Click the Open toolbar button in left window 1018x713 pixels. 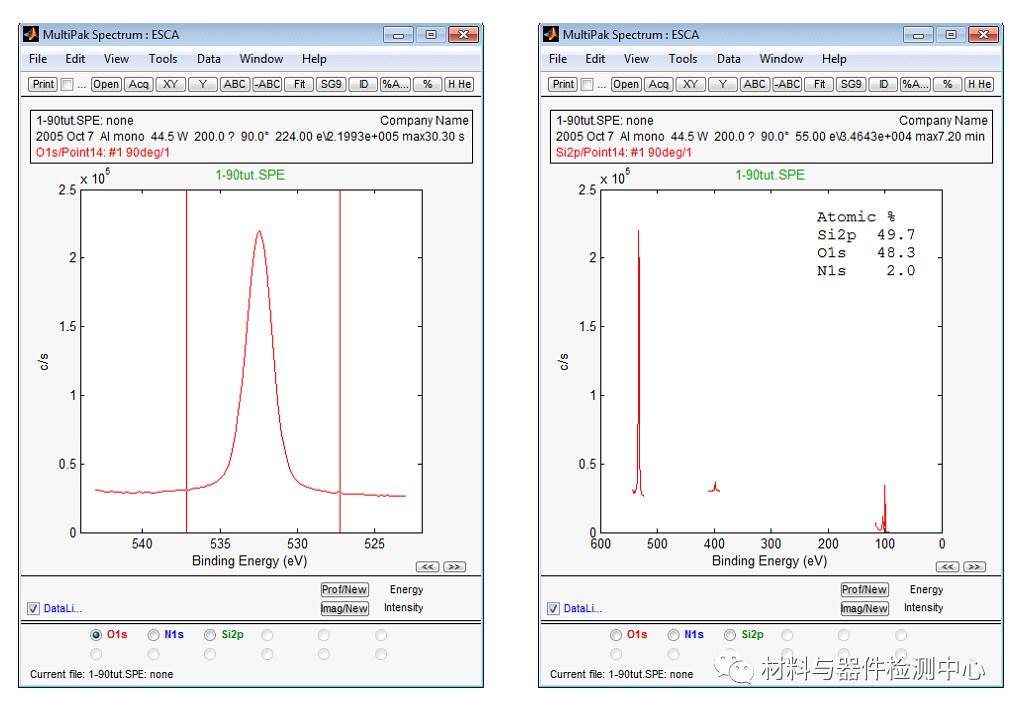coord(105,84)
